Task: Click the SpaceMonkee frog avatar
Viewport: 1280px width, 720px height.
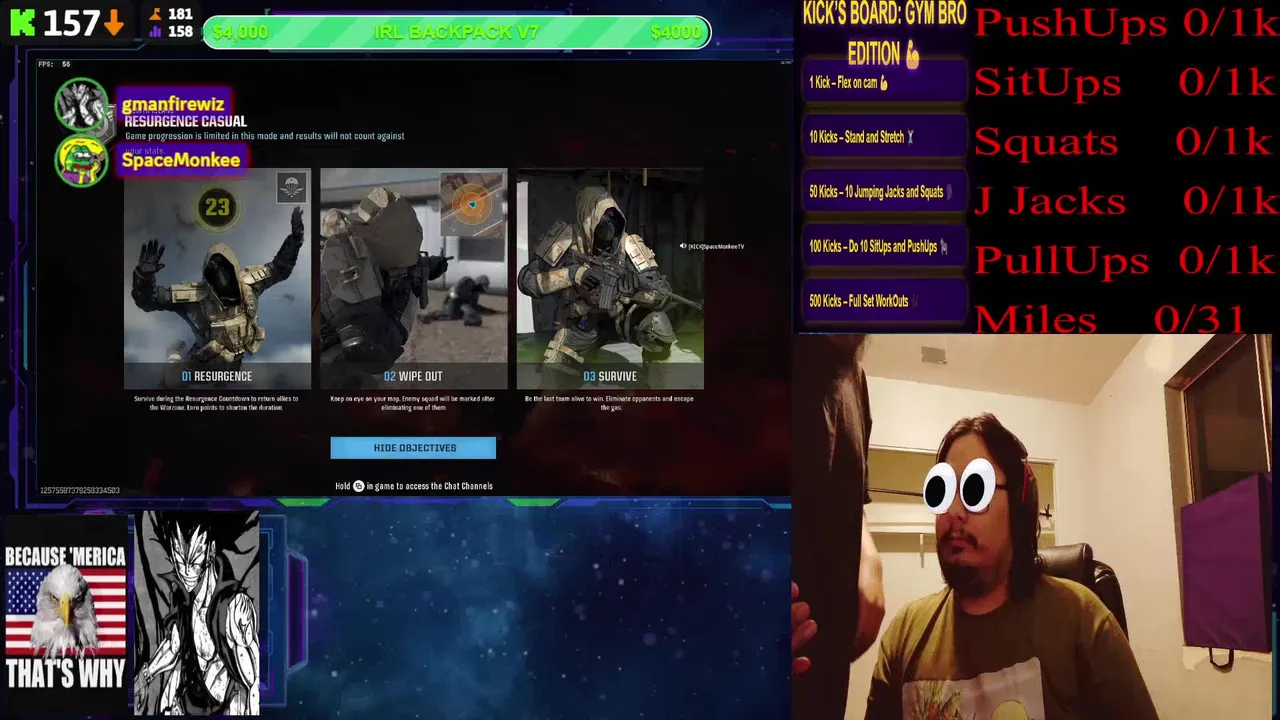Action: click(x=81, y=160)
